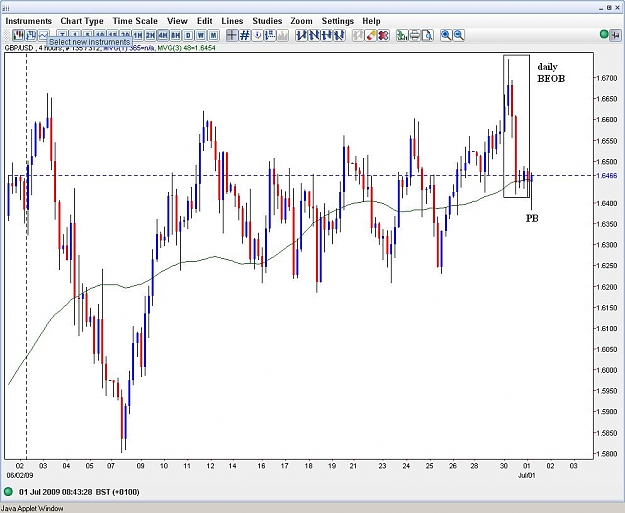
Task: Switch to 30 minute time scale
Action: tap(125, 35)
